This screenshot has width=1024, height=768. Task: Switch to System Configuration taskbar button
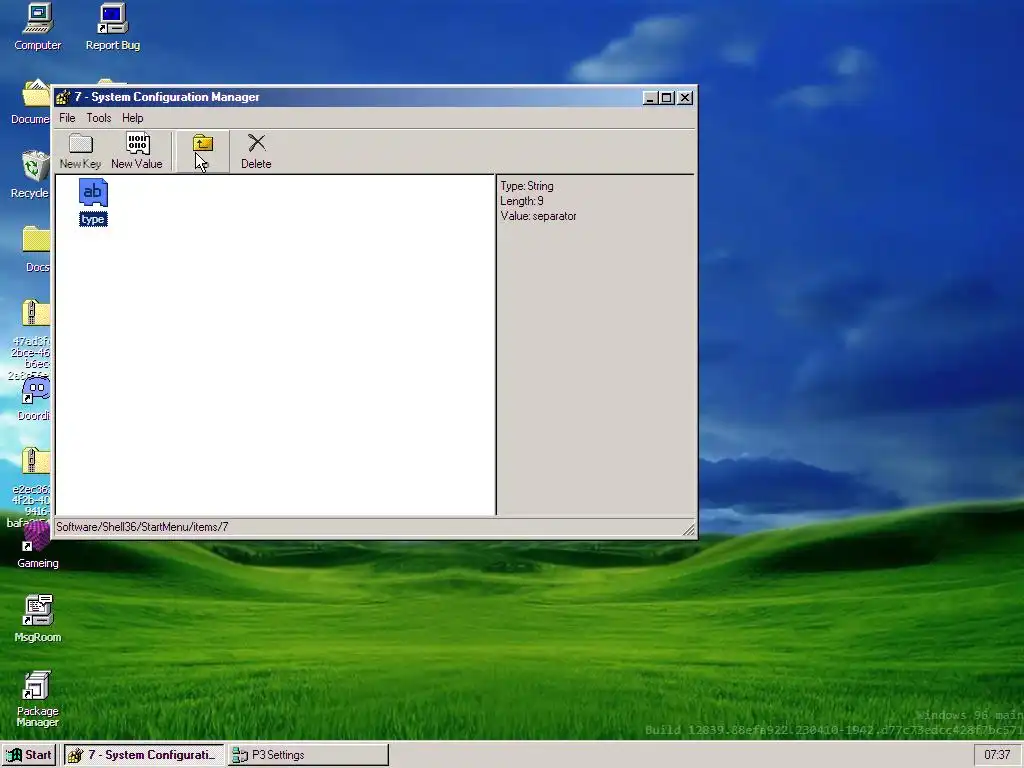(x=144, y=755)
